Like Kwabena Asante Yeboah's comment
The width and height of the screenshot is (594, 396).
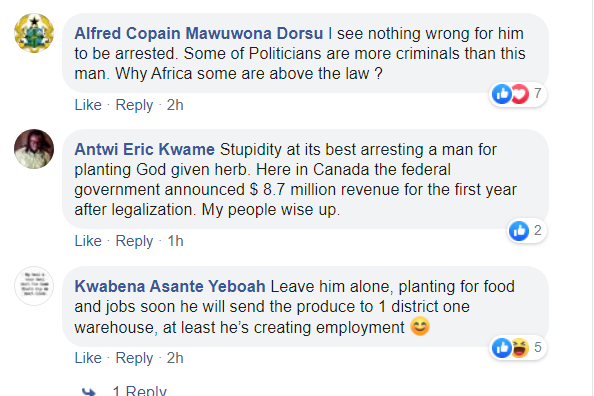[88, 358]
